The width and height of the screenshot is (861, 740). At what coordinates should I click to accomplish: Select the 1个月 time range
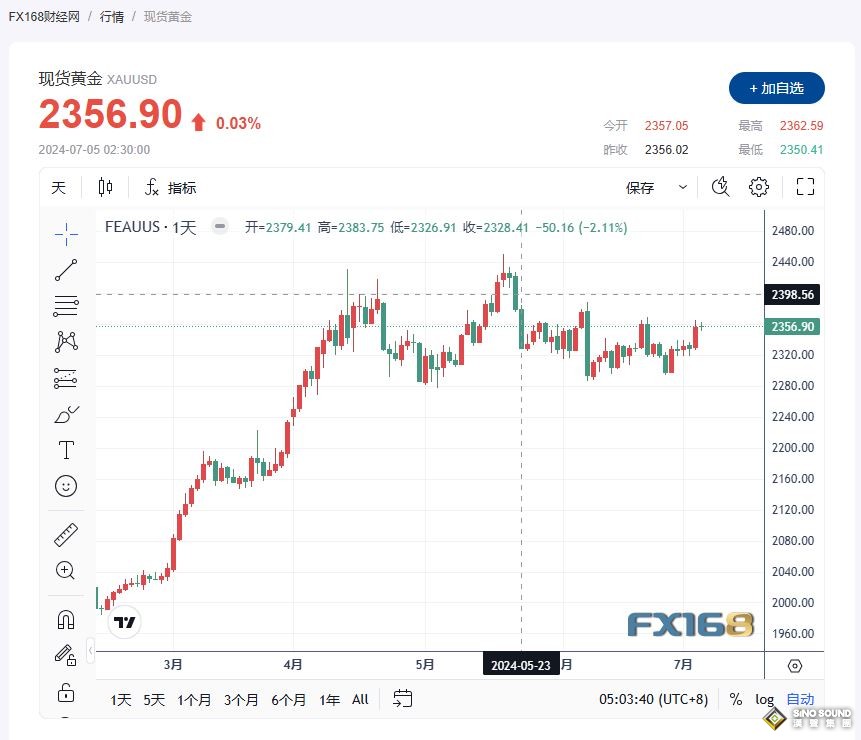point(194,699)
